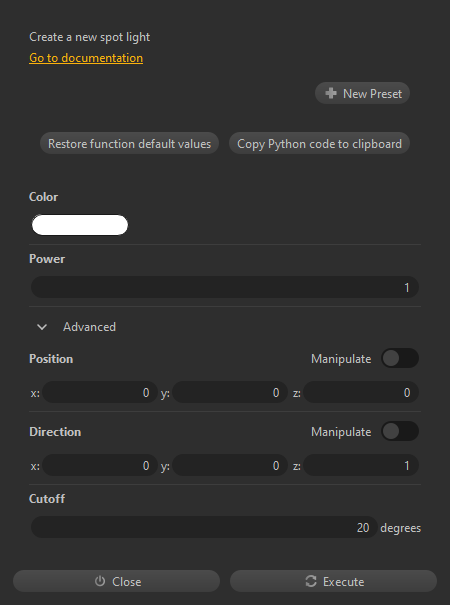This screenshot has width=450, height=605.
Task: Collapse the Advanced section chevron
Action: tap(42, 327)
